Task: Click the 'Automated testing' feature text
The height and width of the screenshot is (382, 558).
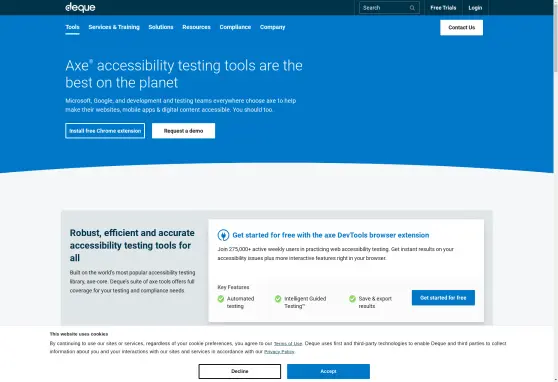Action: 241,302
